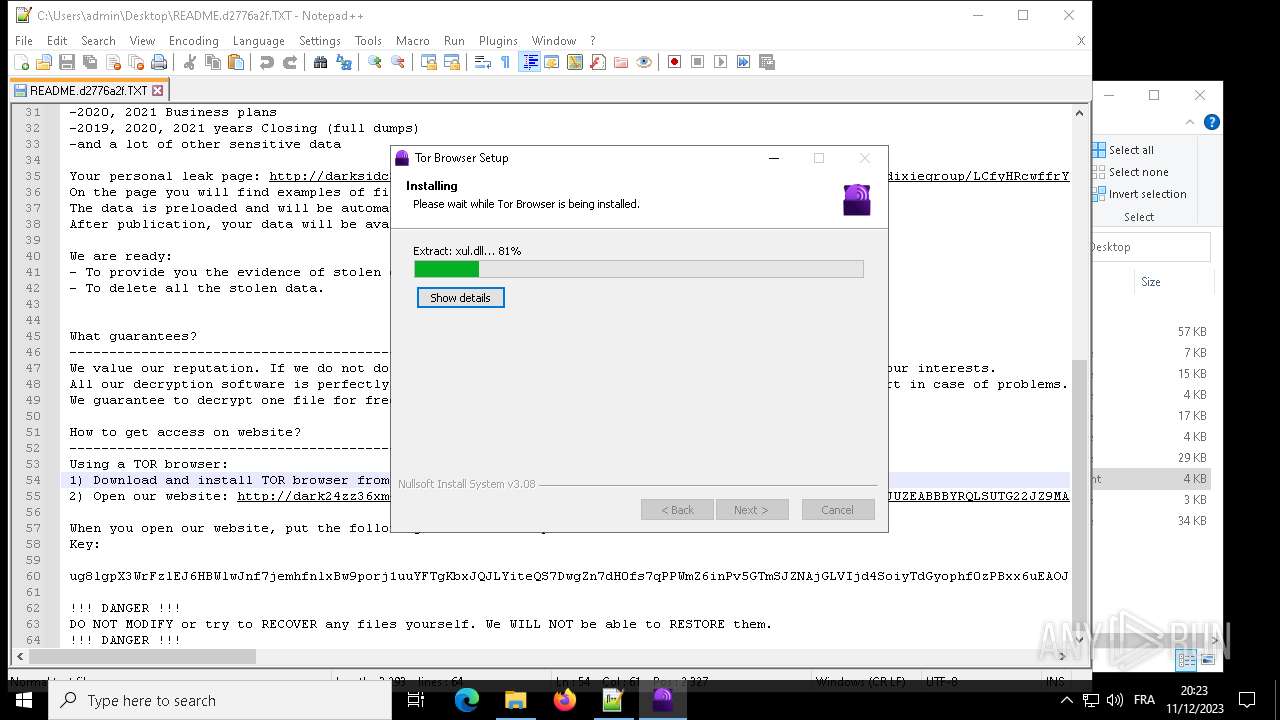Click Invert selection in Explorer window
This screenshot has width=1280, height=720.
tap(1139, 194)
